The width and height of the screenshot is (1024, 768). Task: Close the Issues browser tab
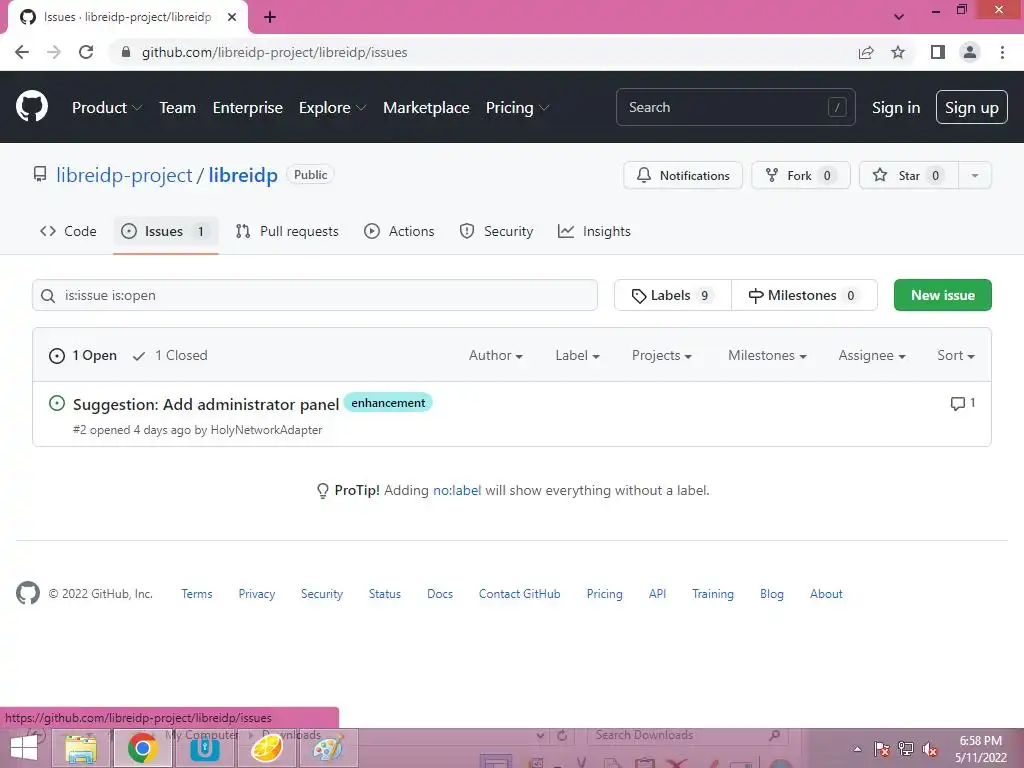[x=232, y=17]
